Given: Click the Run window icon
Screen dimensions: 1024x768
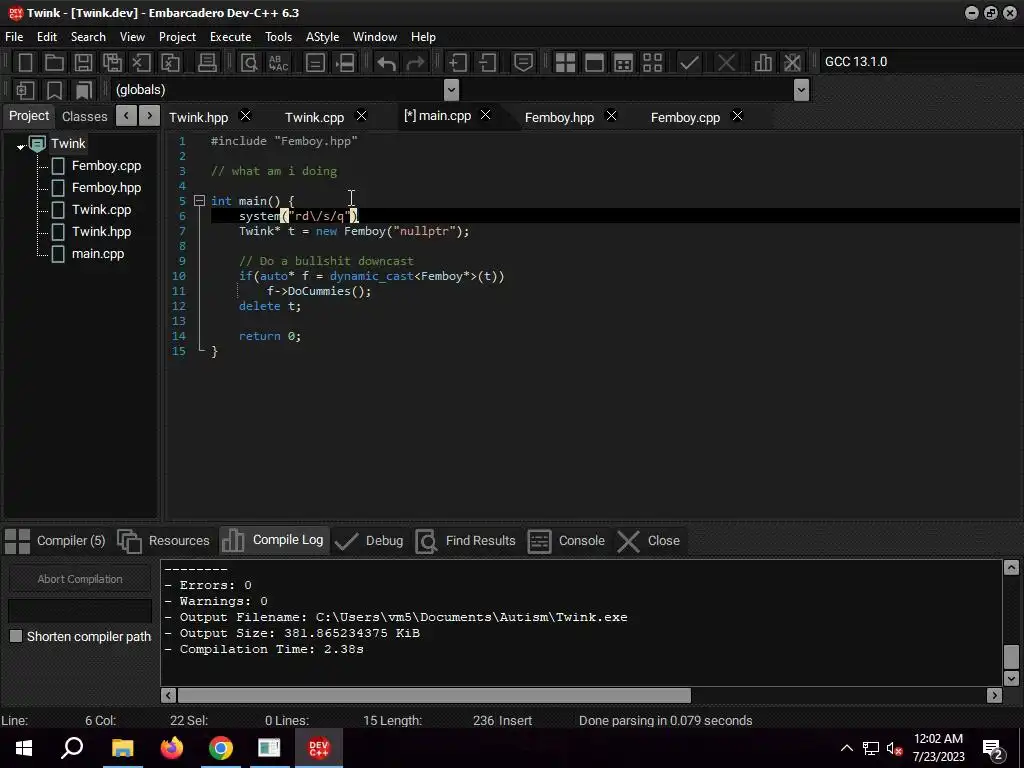Looking at the screenshot, I should click(594, 63).
